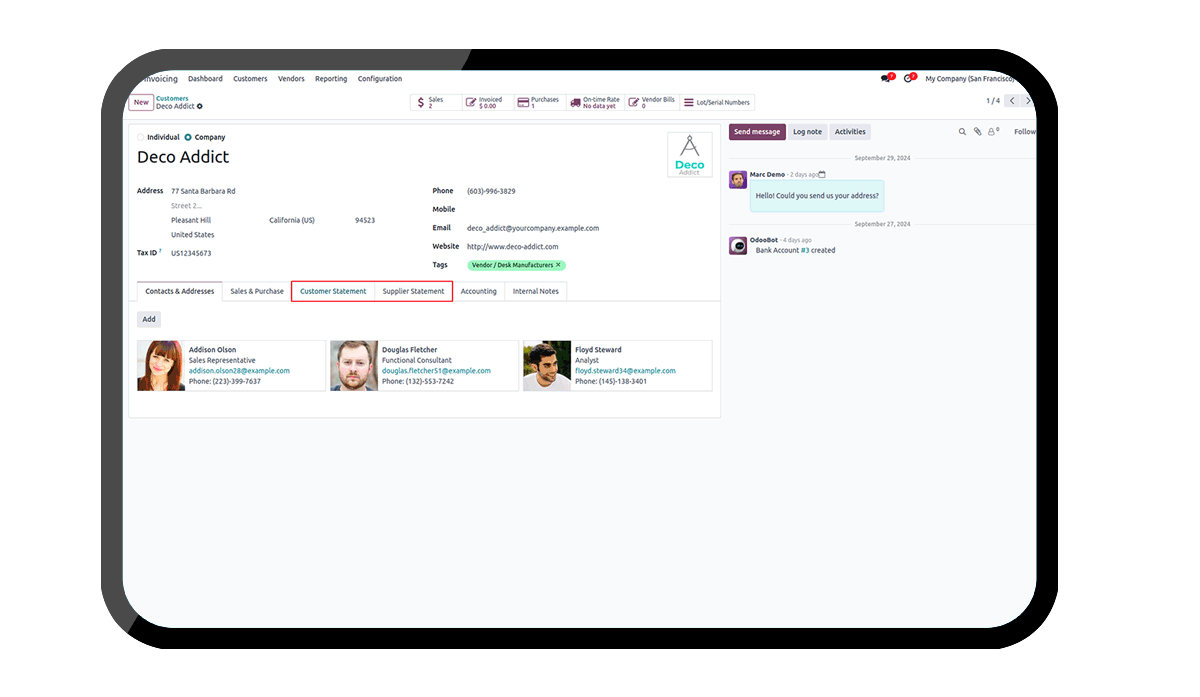
Task: Click floyd.steward34@example.com email link
Action: pos(625,371)
